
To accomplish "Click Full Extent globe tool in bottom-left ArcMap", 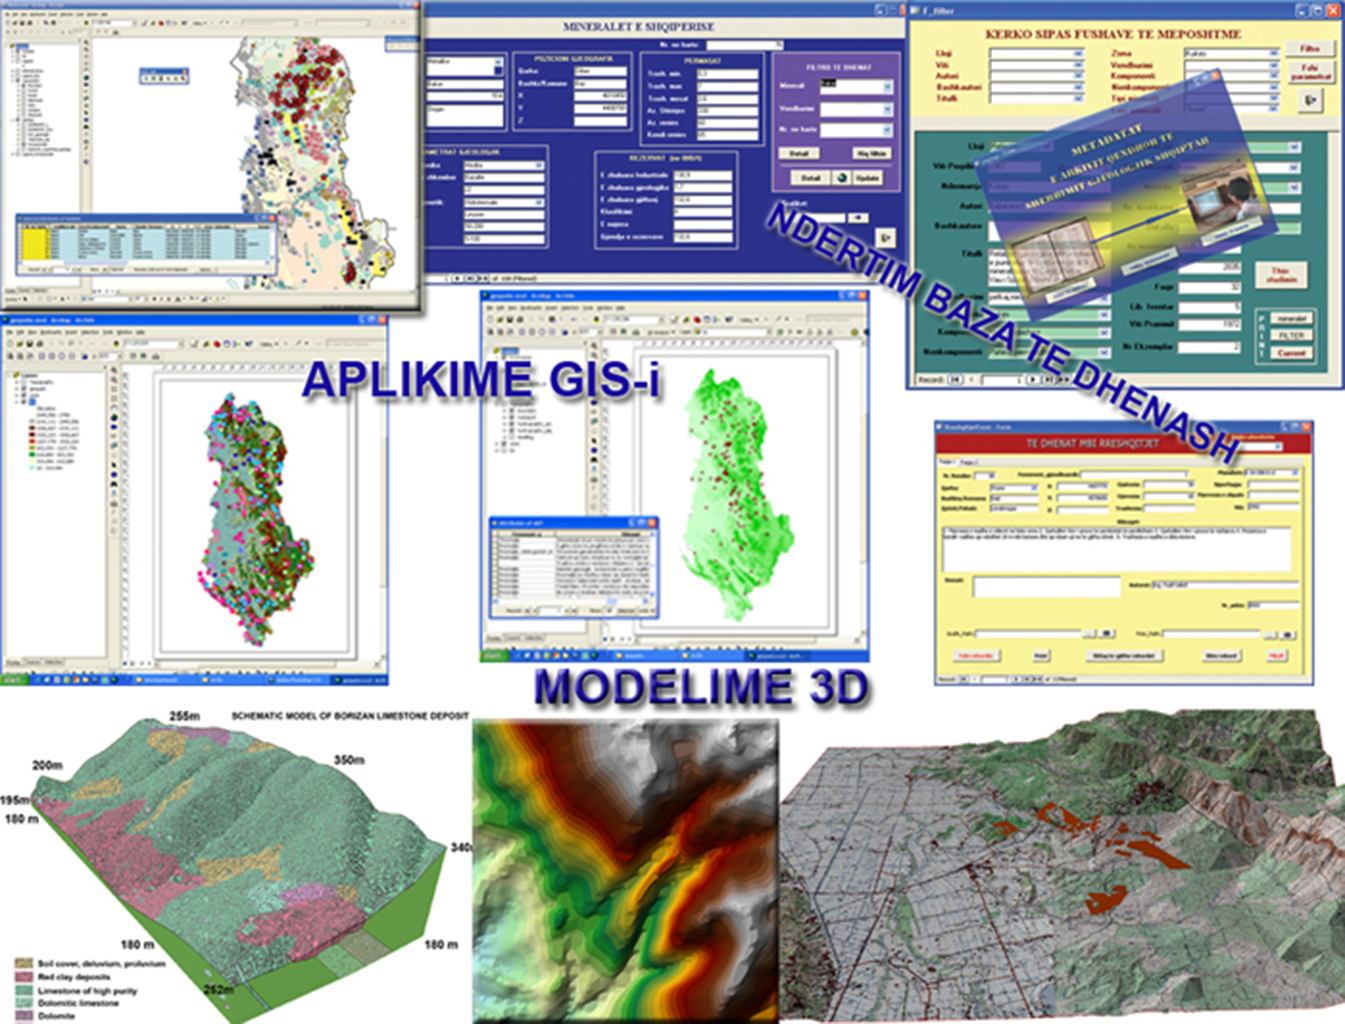I will [115, 417].
